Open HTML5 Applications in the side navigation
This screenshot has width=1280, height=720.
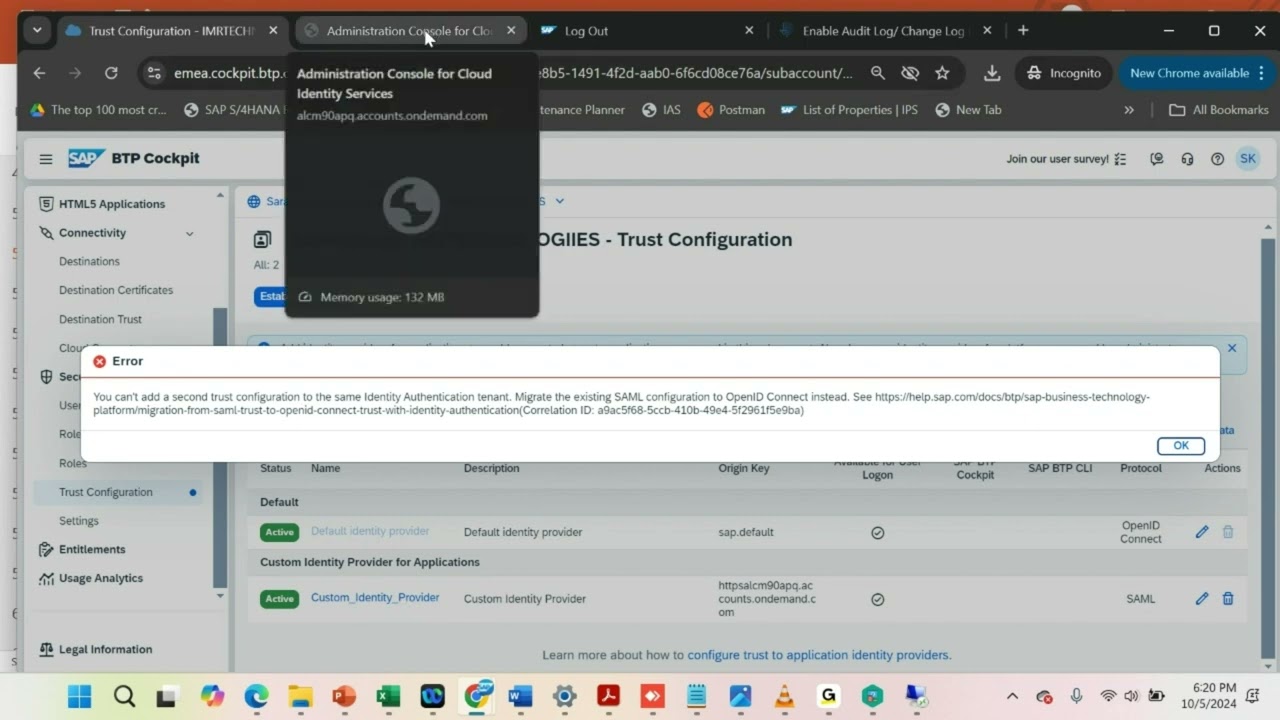point(112,204)
